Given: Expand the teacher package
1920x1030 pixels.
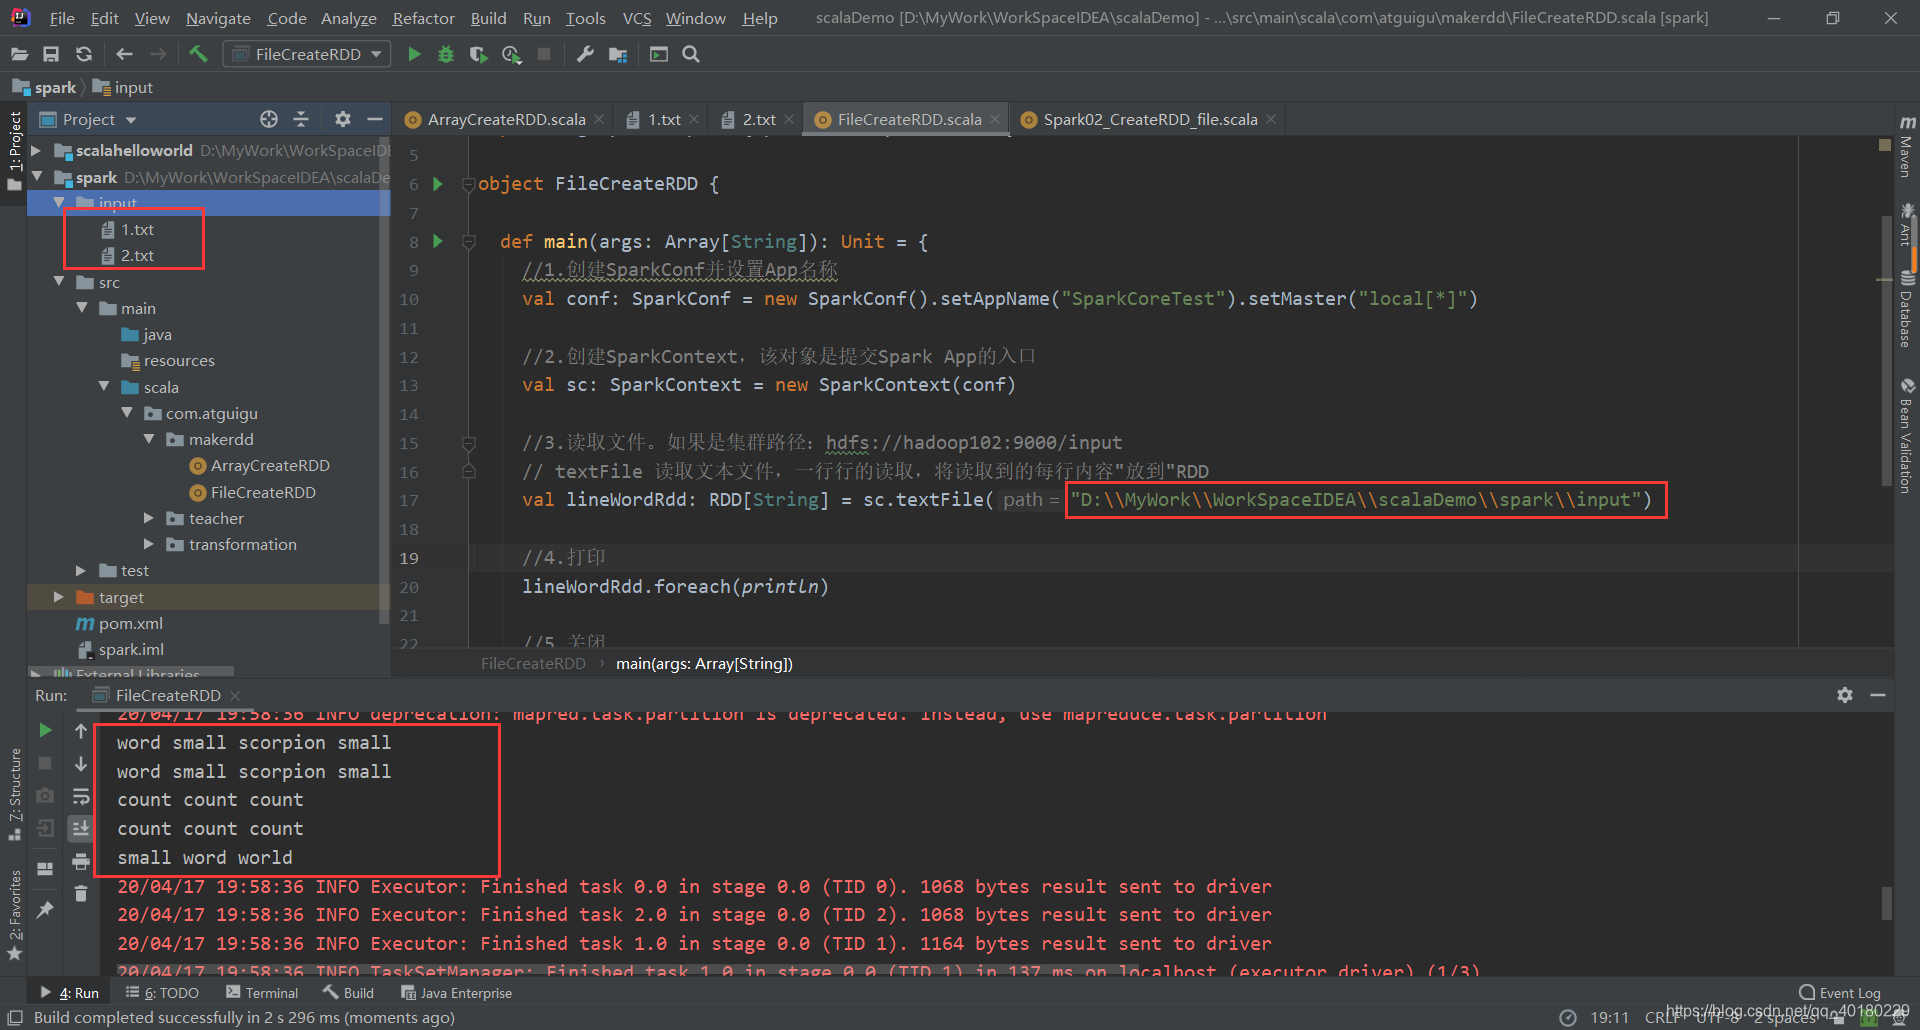Looking at the screenshot, I should 149,518.
